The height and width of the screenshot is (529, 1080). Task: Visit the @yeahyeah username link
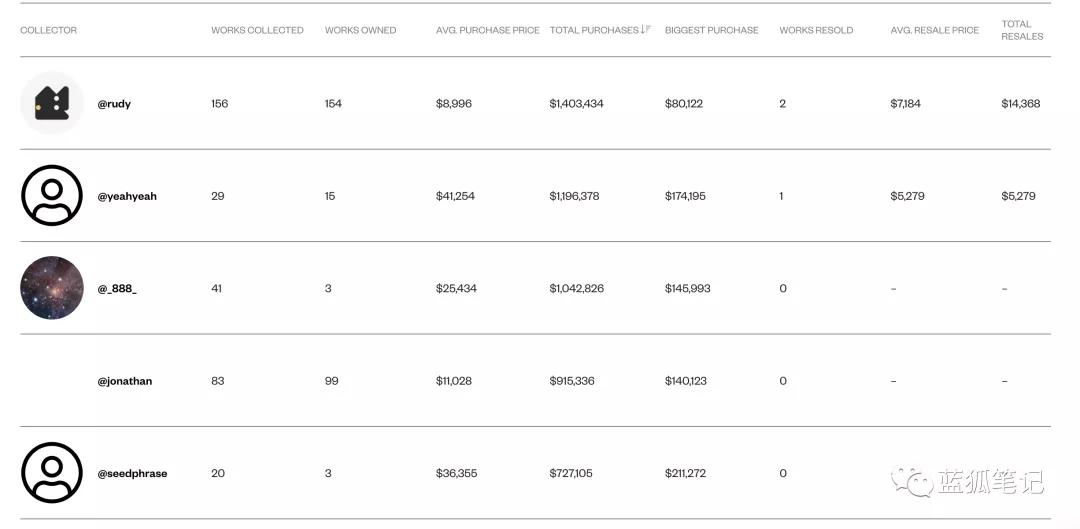click(x=127, y=196)
